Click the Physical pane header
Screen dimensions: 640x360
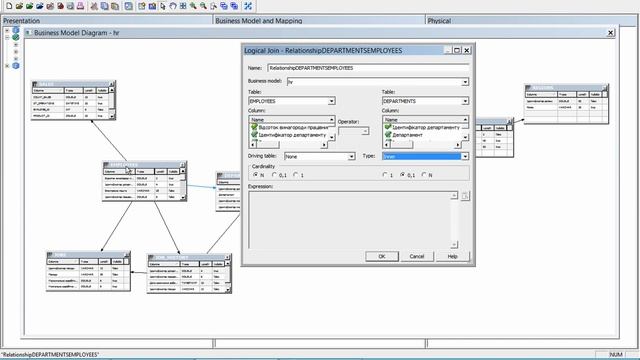coord(531,20)
